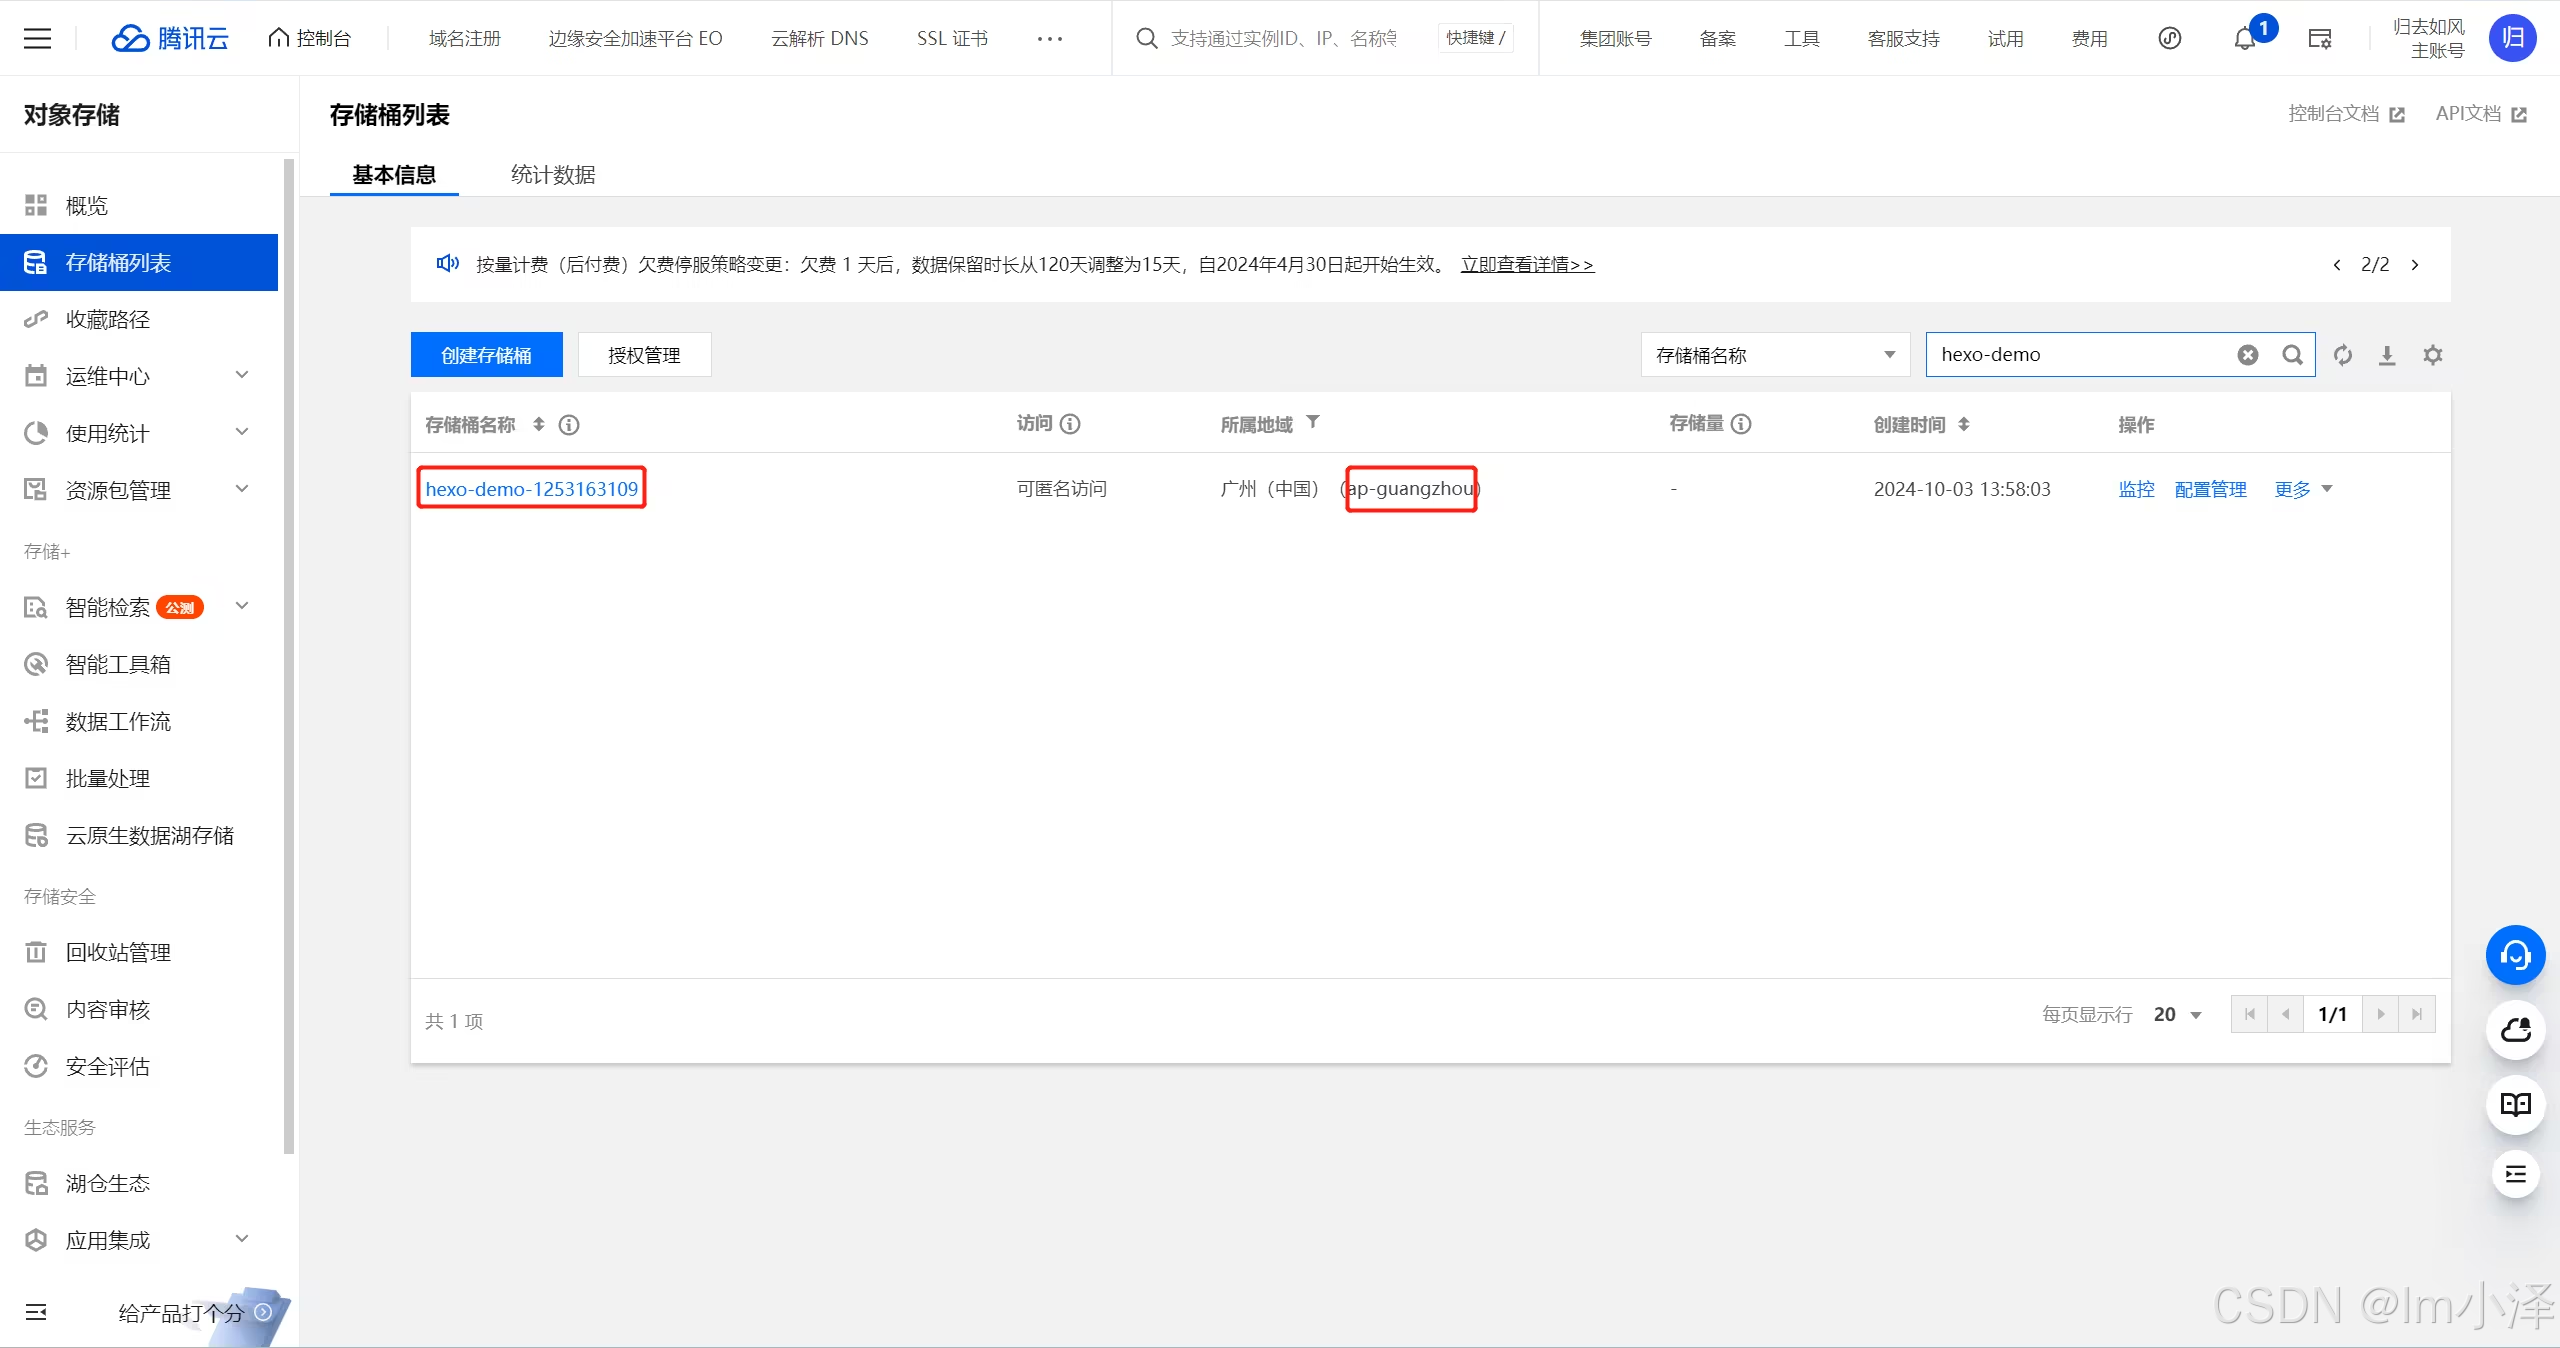Screen dimensions: 2560x1348
Task: Open rows-per-page 20 dropdown
Action: point(2178,1014)
